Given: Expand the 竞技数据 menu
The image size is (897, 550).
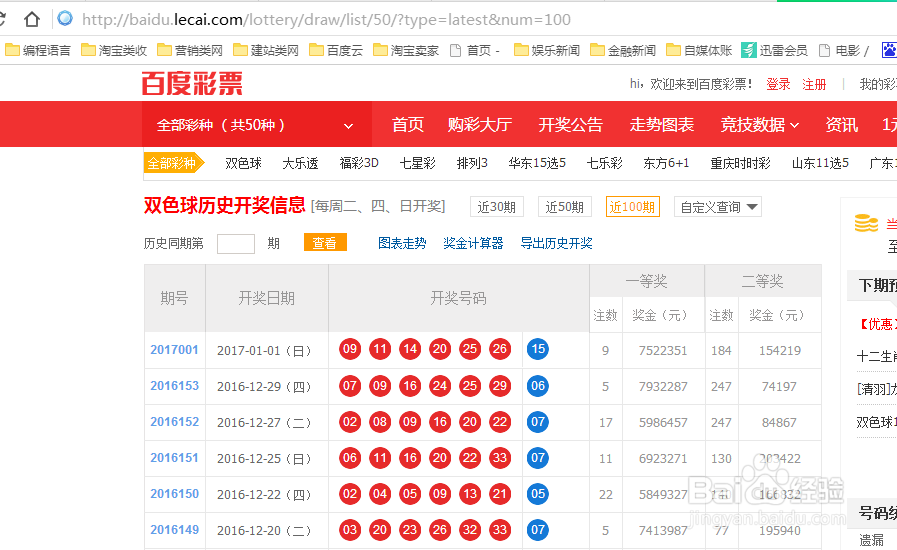Looking at the screenshot, I should click(760, 125).
